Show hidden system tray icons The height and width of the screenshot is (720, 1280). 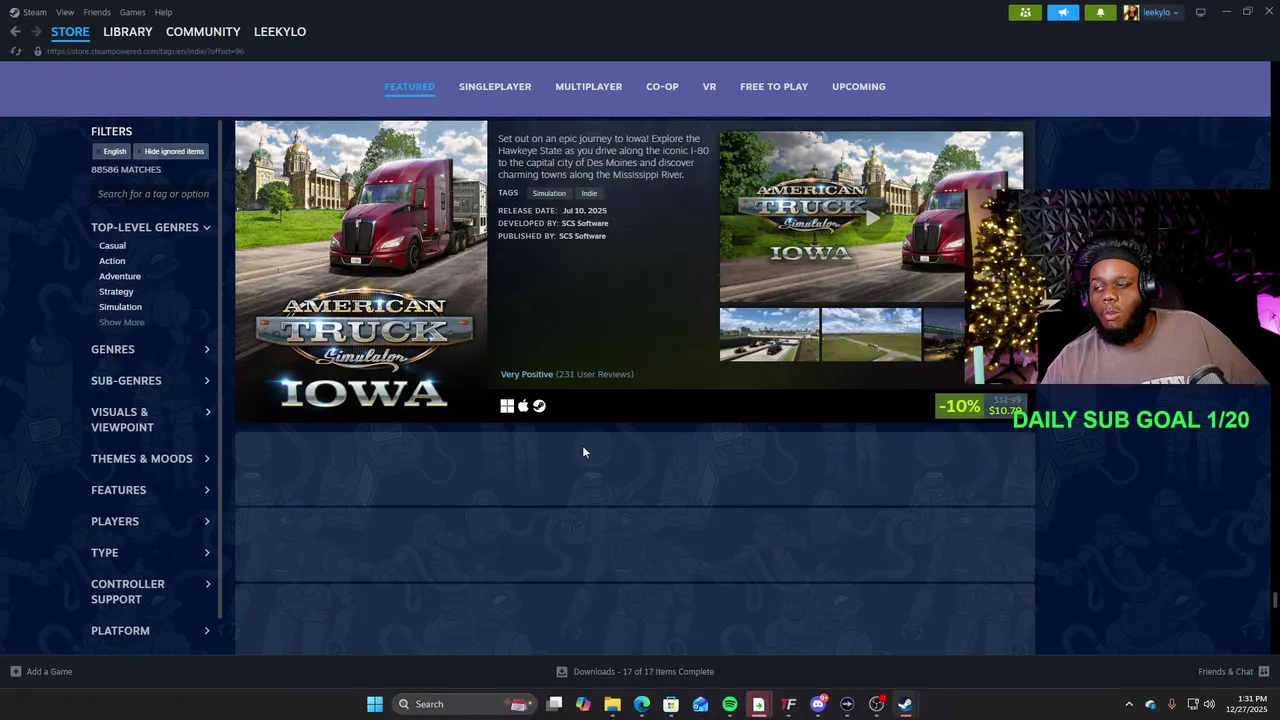click(1129, 704)
